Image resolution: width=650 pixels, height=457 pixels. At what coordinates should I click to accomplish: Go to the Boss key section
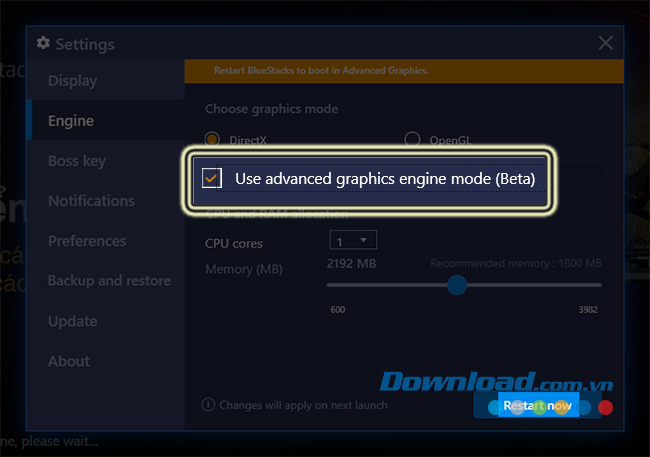tap(77, 161)
